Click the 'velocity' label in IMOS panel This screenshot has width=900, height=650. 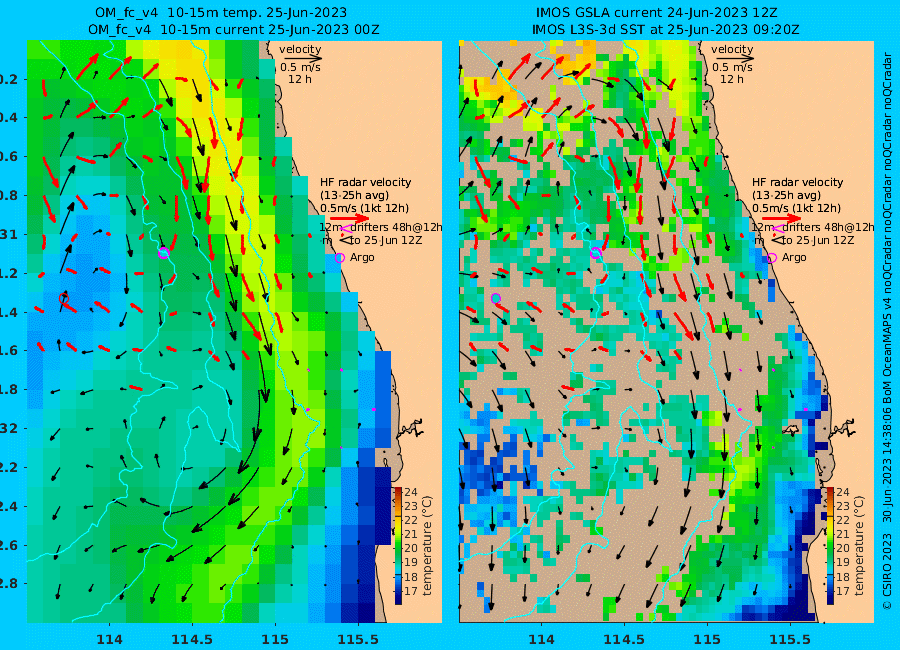[x=732, y=49]
